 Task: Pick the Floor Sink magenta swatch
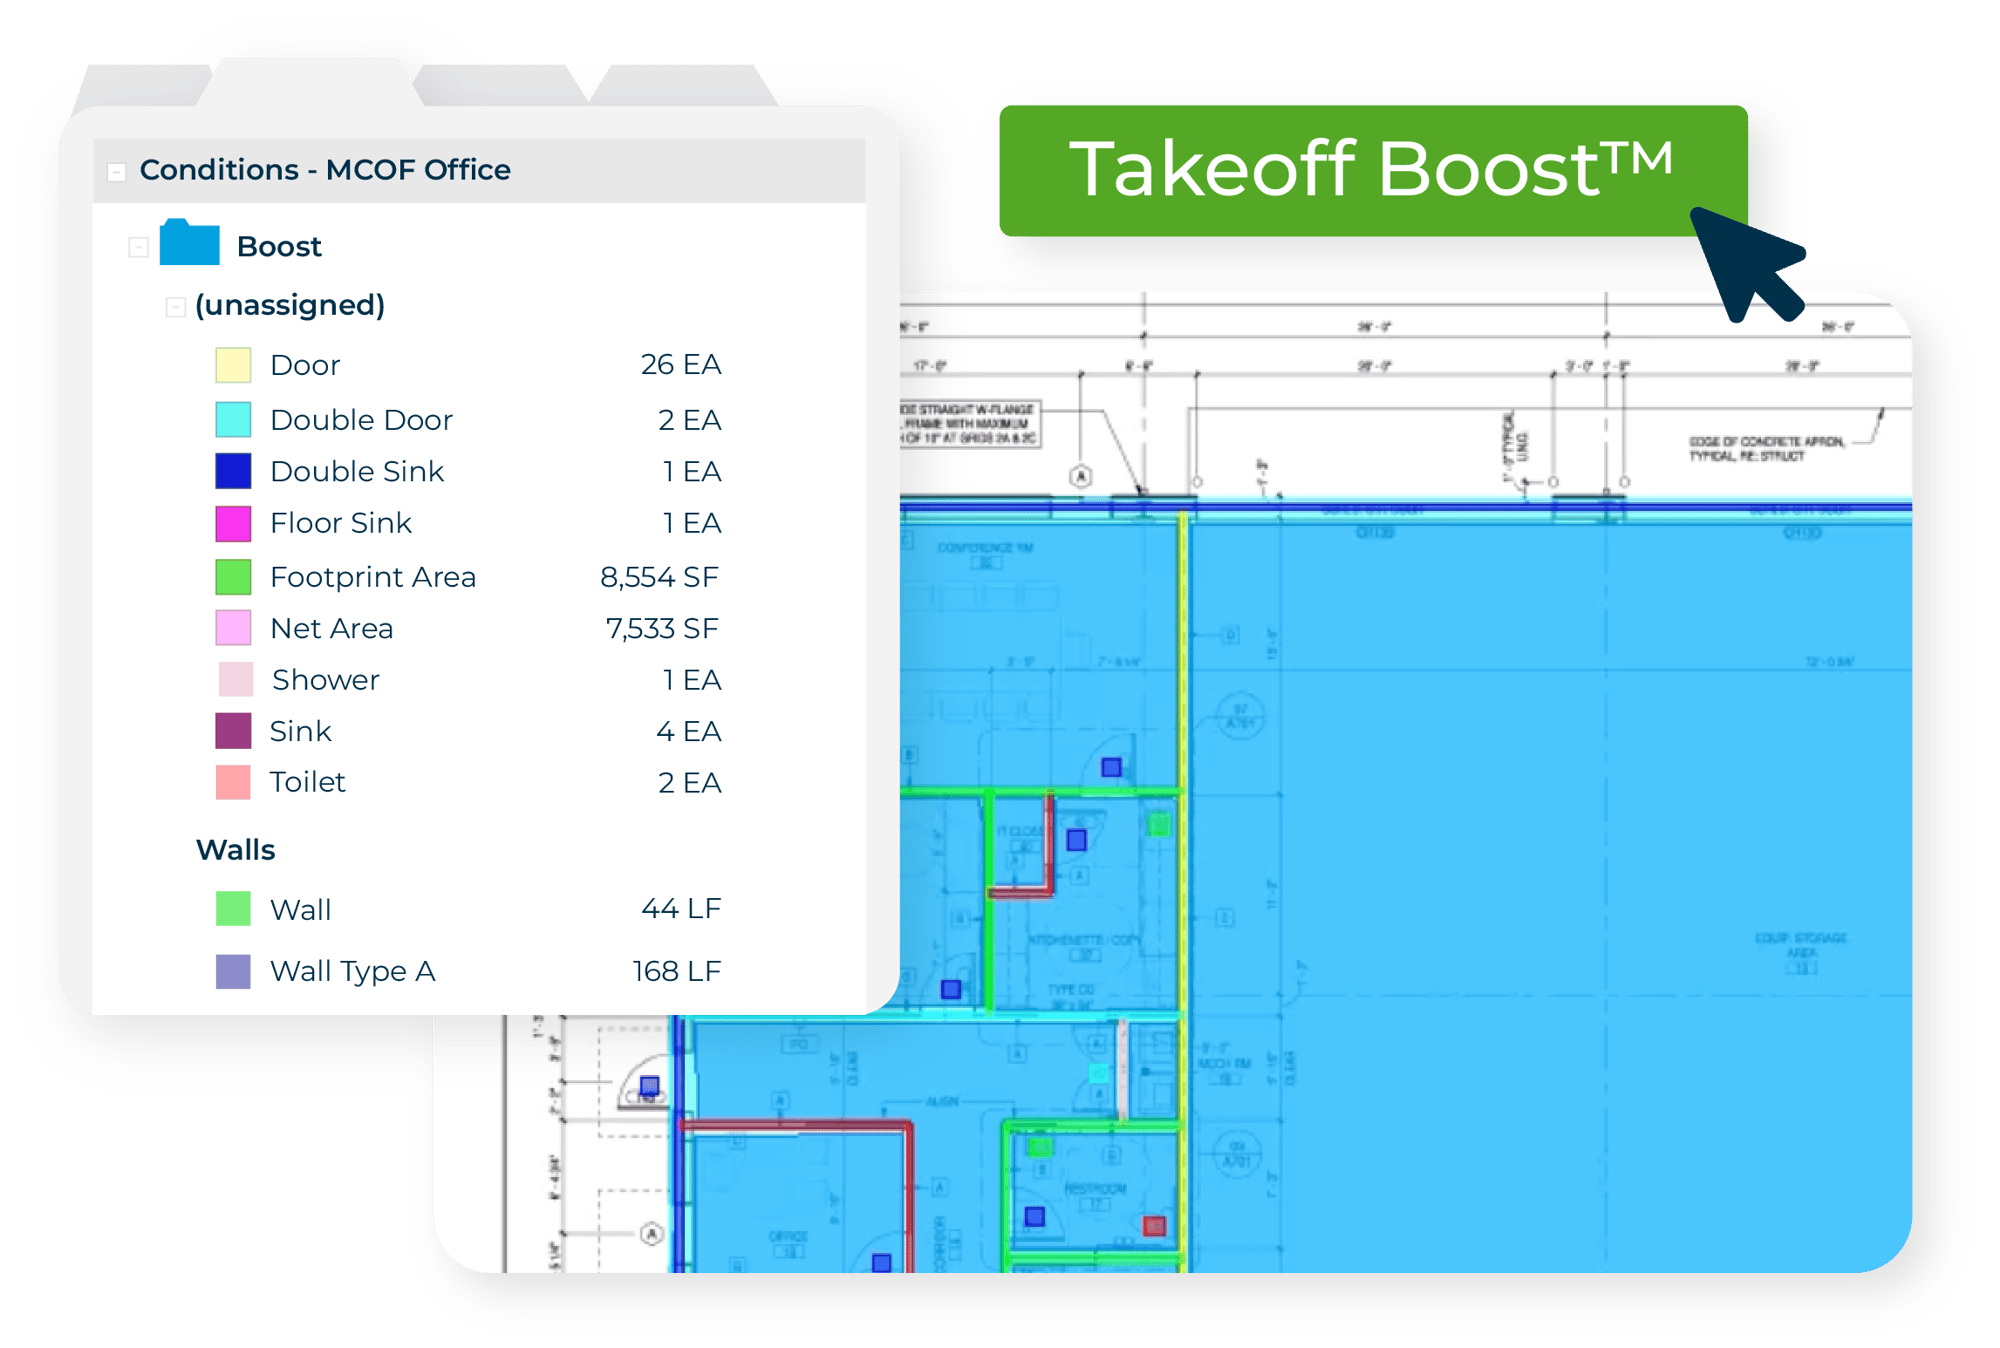[x=233, y=523]
